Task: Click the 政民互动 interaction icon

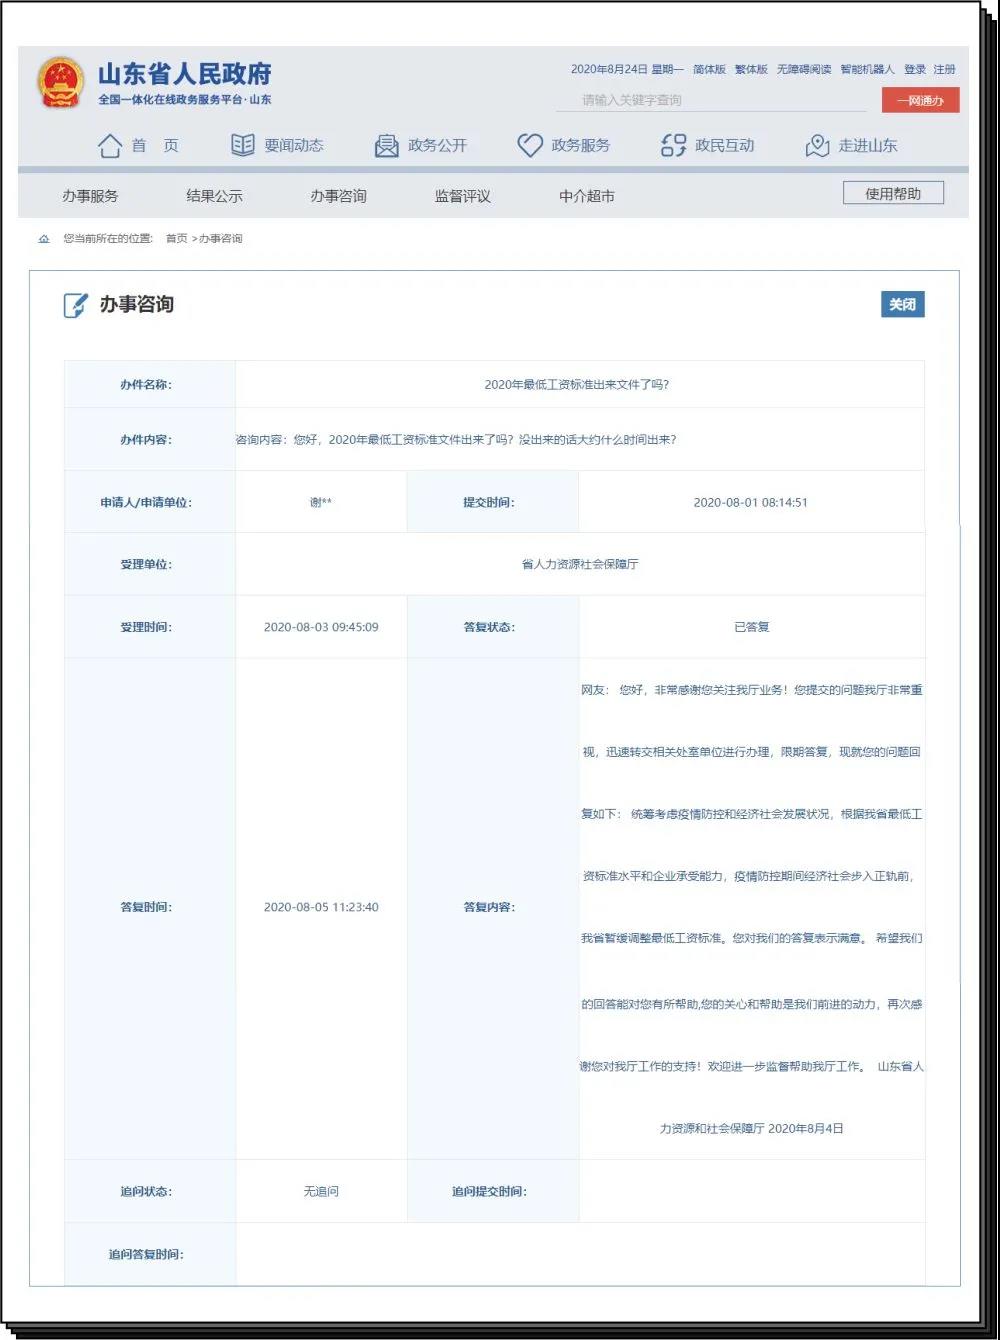Action: click(x=674, y=146)
